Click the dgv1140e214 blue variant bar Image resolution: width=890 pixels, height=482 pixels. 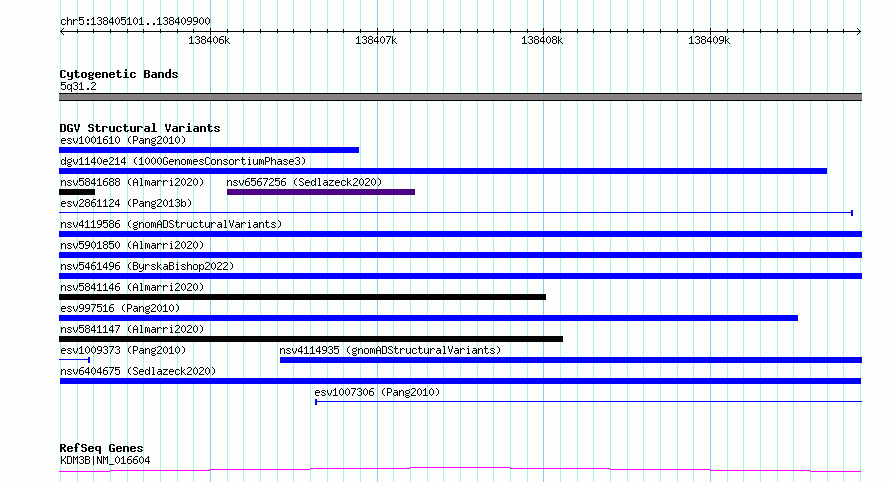(443, 171)
